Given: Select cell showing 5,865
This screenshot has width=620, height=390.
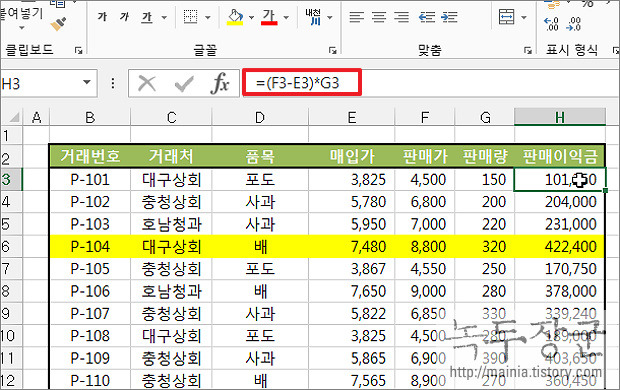Looking at the screenshot, I should (x=352, y=358).
